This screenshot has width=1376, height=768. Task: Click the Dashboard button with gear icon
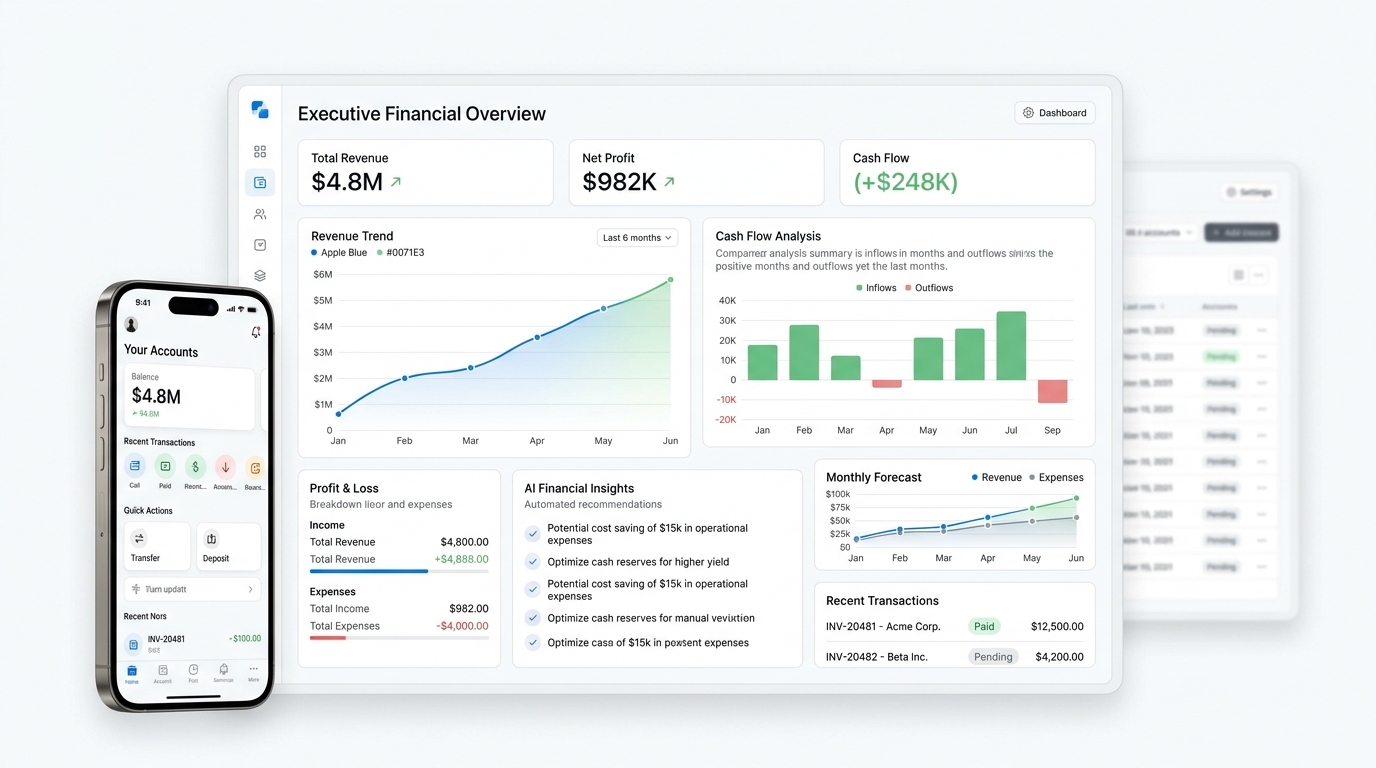[1055, 113]
